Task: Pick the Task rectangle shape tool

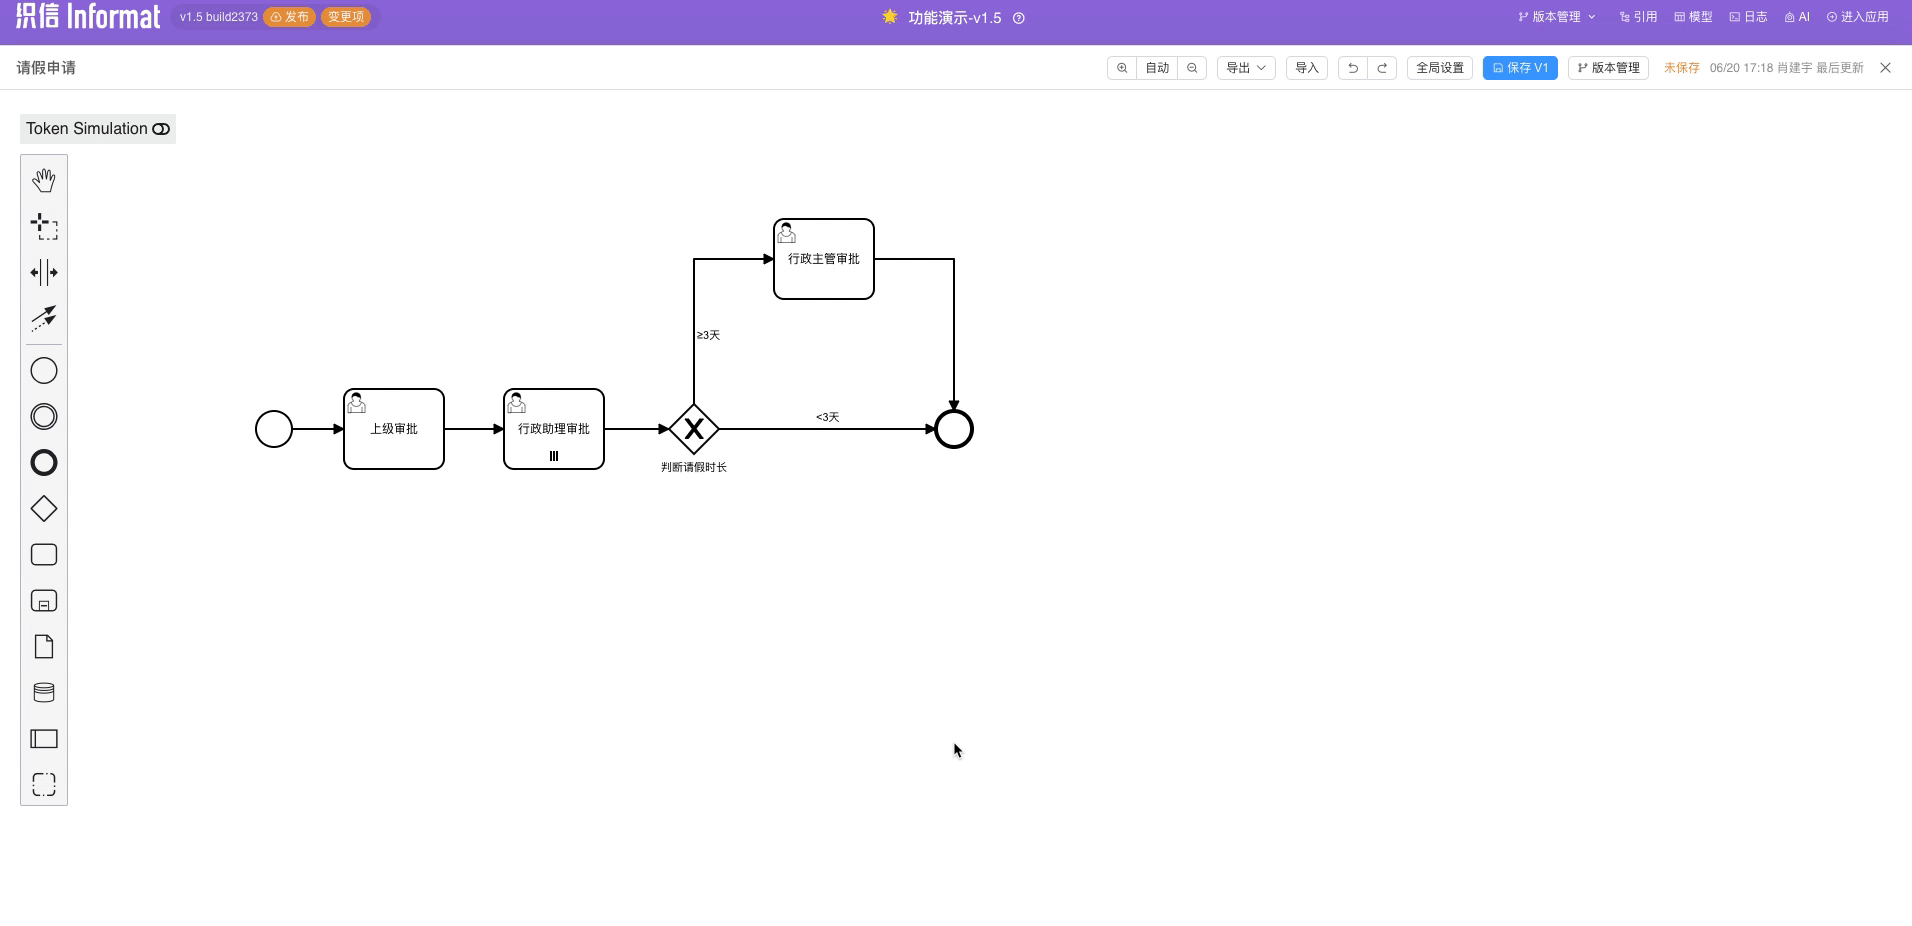Action: (43, 554)
